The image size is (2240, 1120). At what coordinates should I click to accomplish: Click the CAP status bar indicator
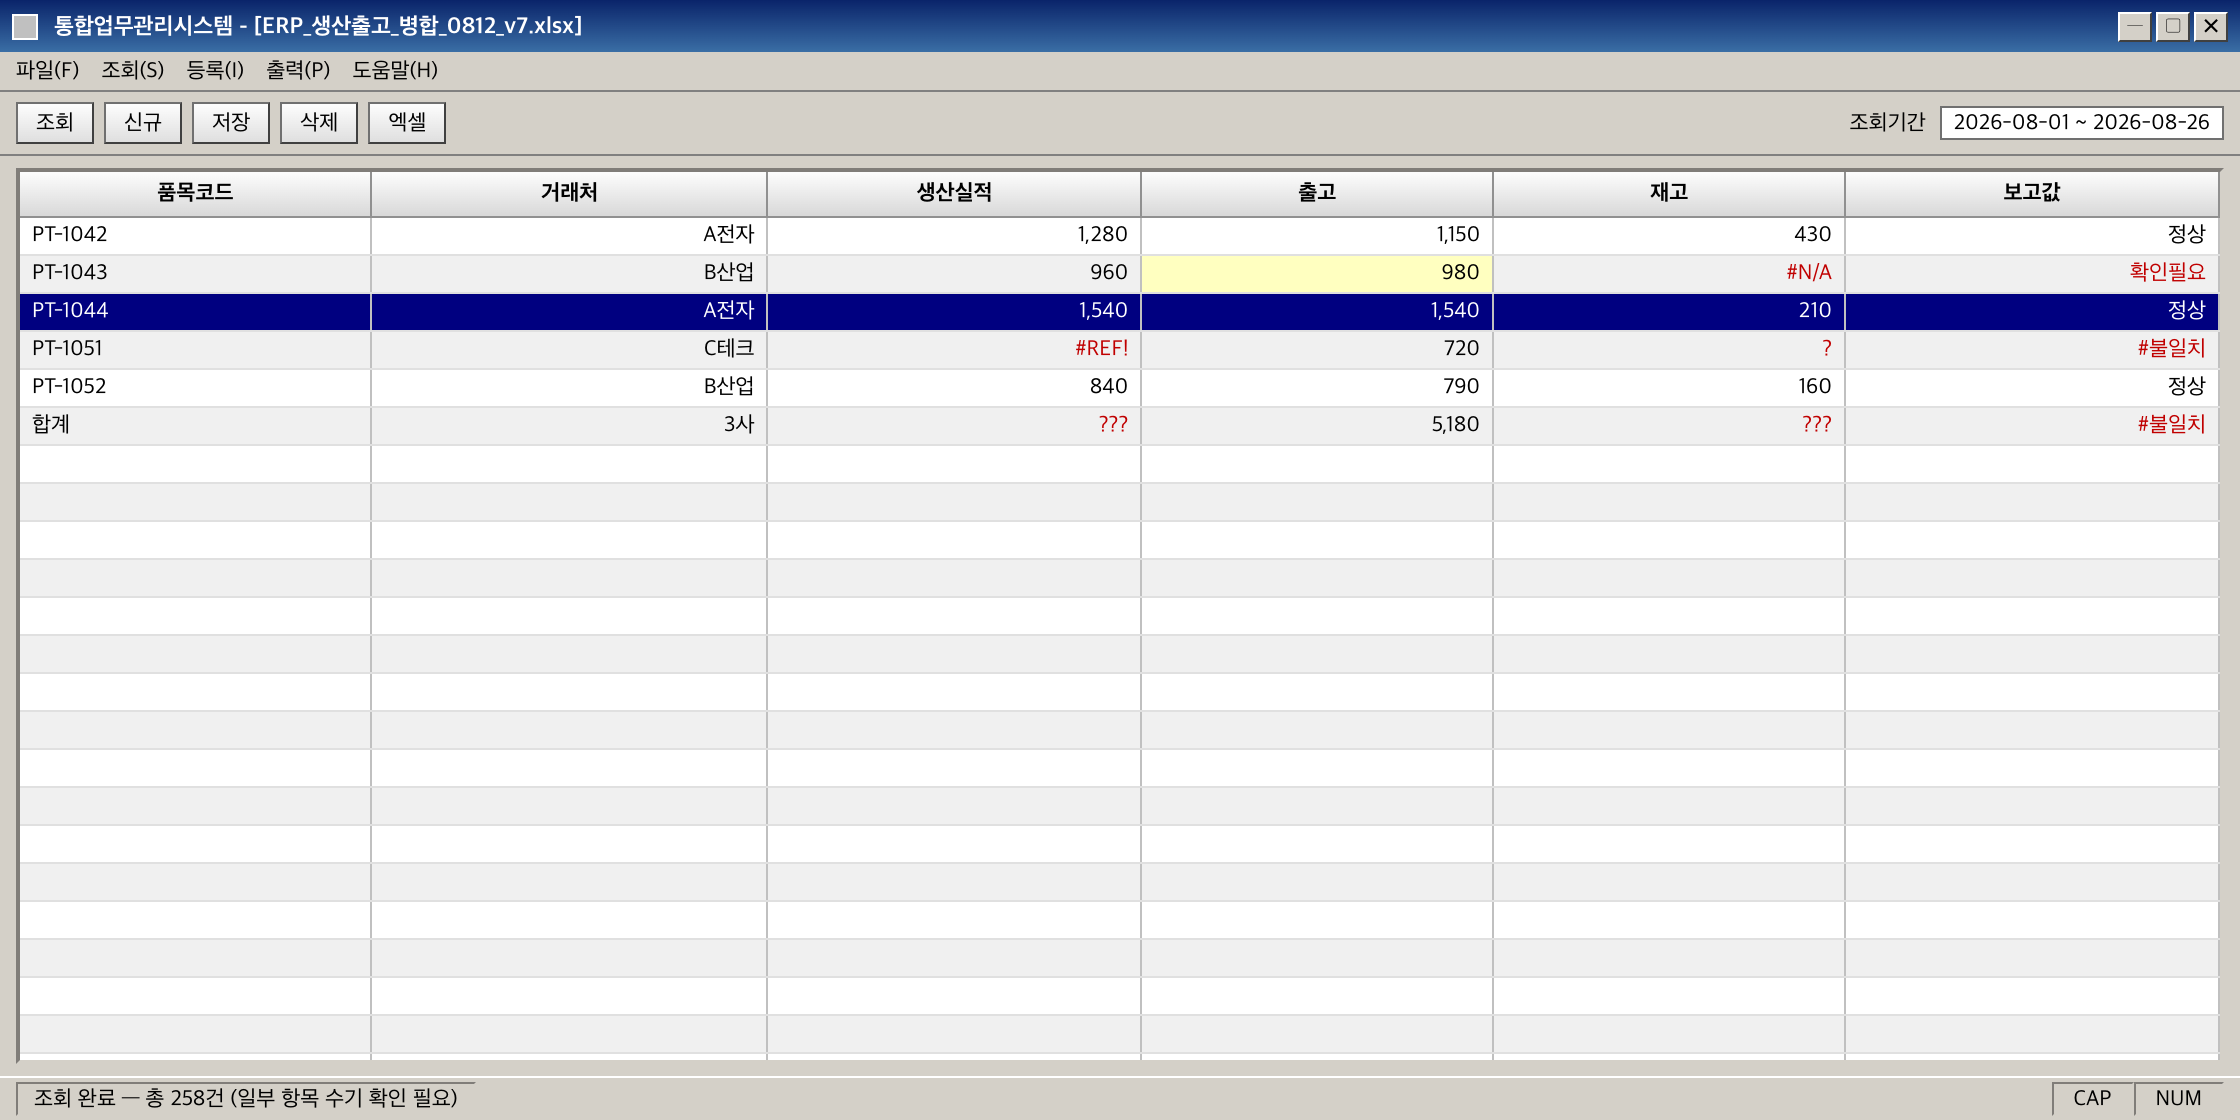click(2092, 1098)
